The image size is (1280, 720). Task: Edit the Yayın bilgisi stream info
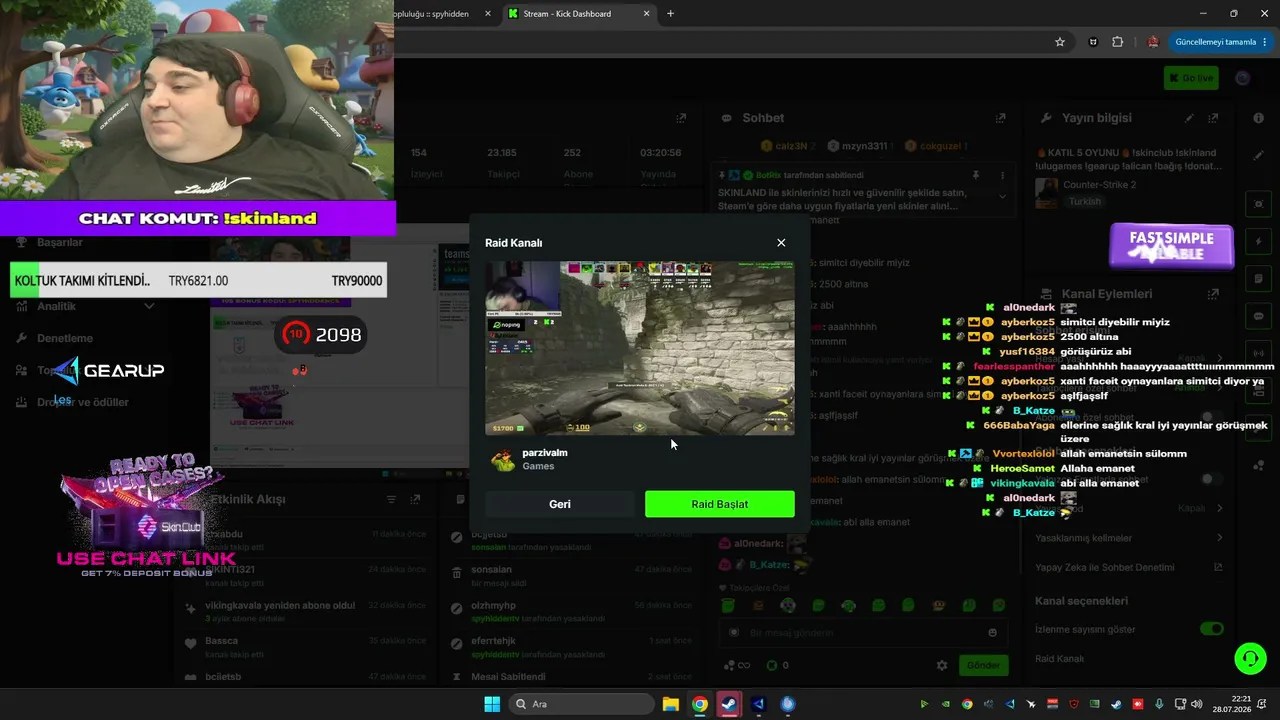[x=1190, y=118]
